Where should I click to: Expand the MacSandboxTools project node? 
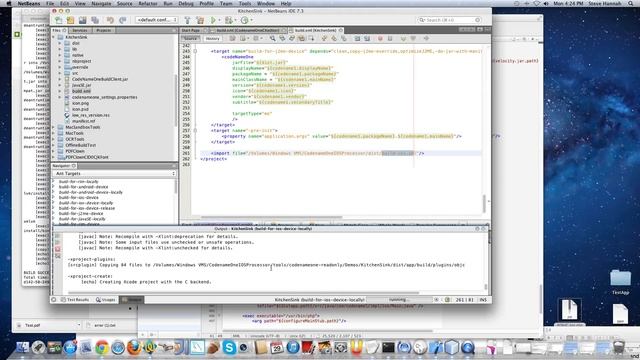coord(54,127)
